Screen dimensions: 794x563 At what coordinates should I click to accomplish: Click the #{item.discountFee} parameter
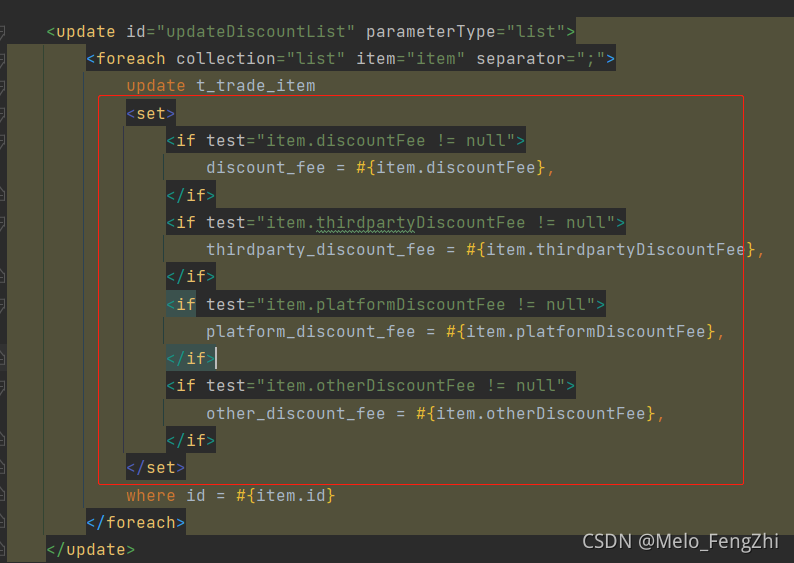click(451, 168)
